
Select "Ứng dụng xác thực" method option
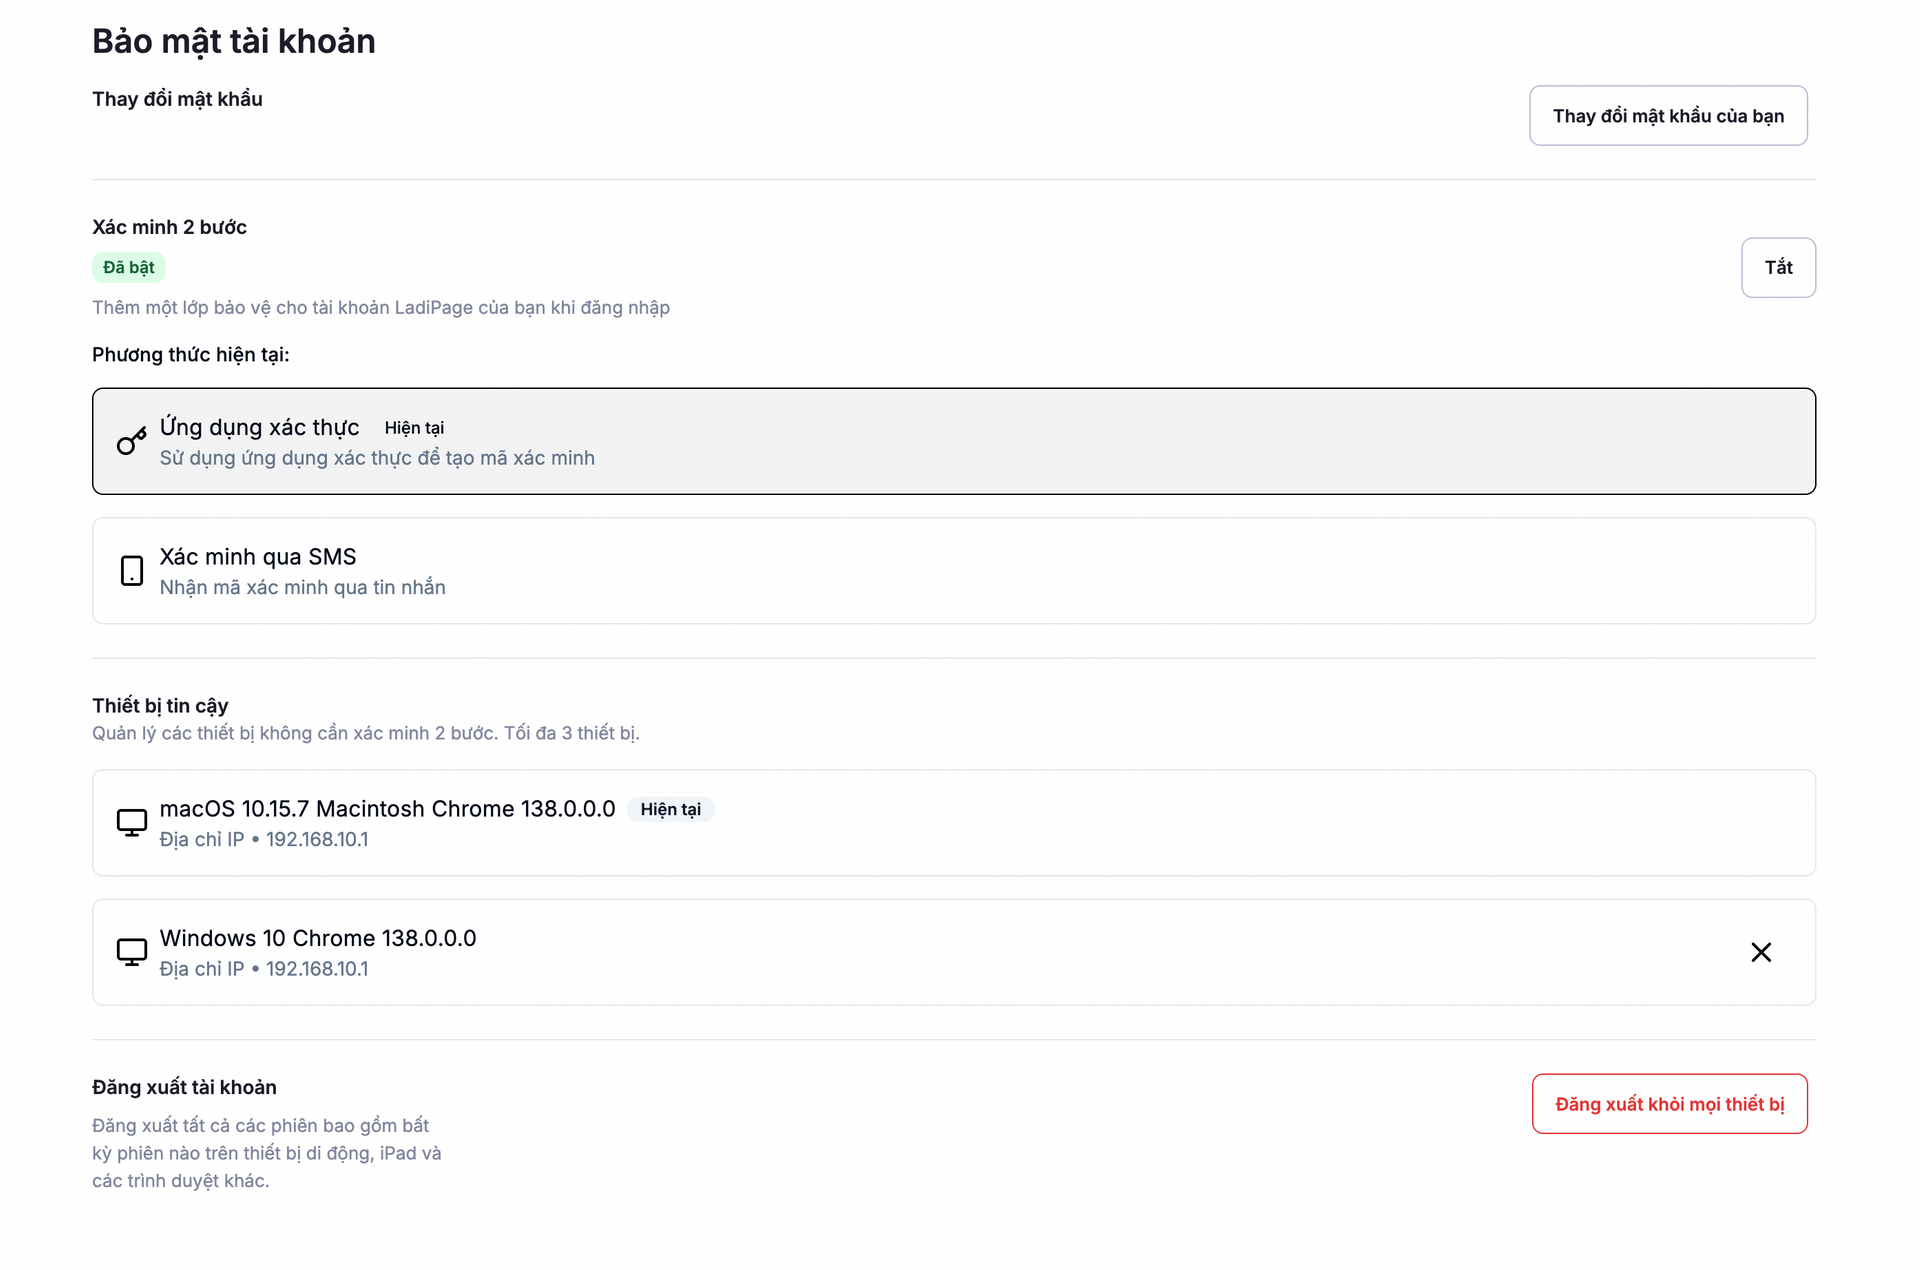[x=259, y=428]
